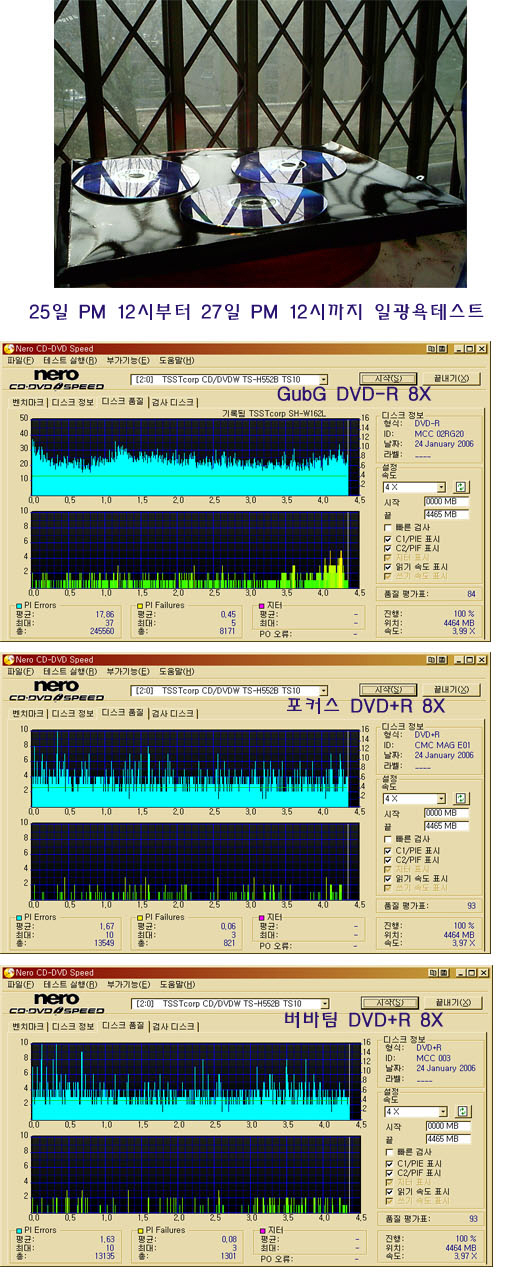Click the 버바팀 DVD+R 8X label

(x=364, y=1020)
